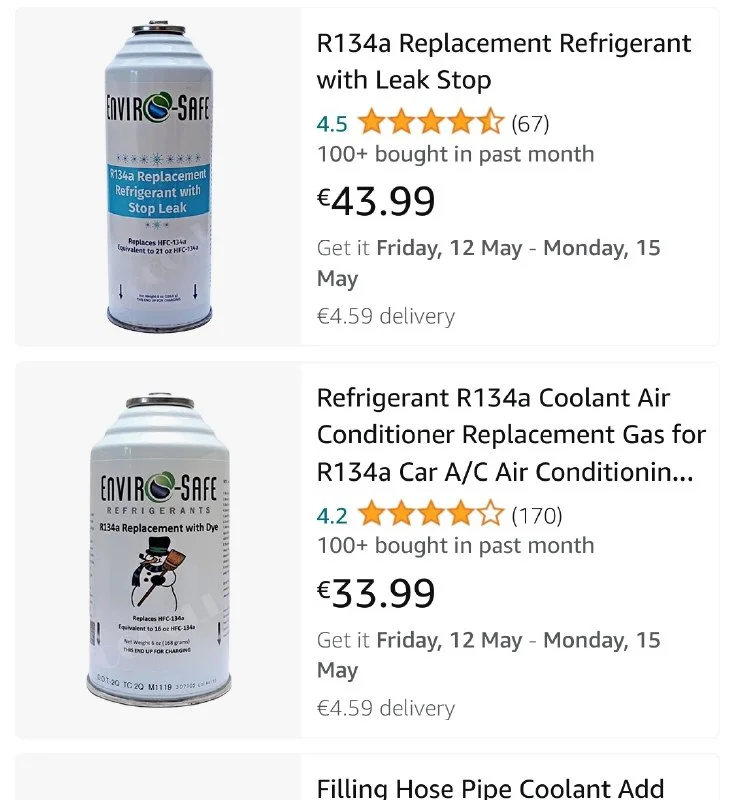This screenshot has width=735, height=800.
Task: Open the Filling Hose Pipe Coolant Add listing
Action: (x=490, y=787)
